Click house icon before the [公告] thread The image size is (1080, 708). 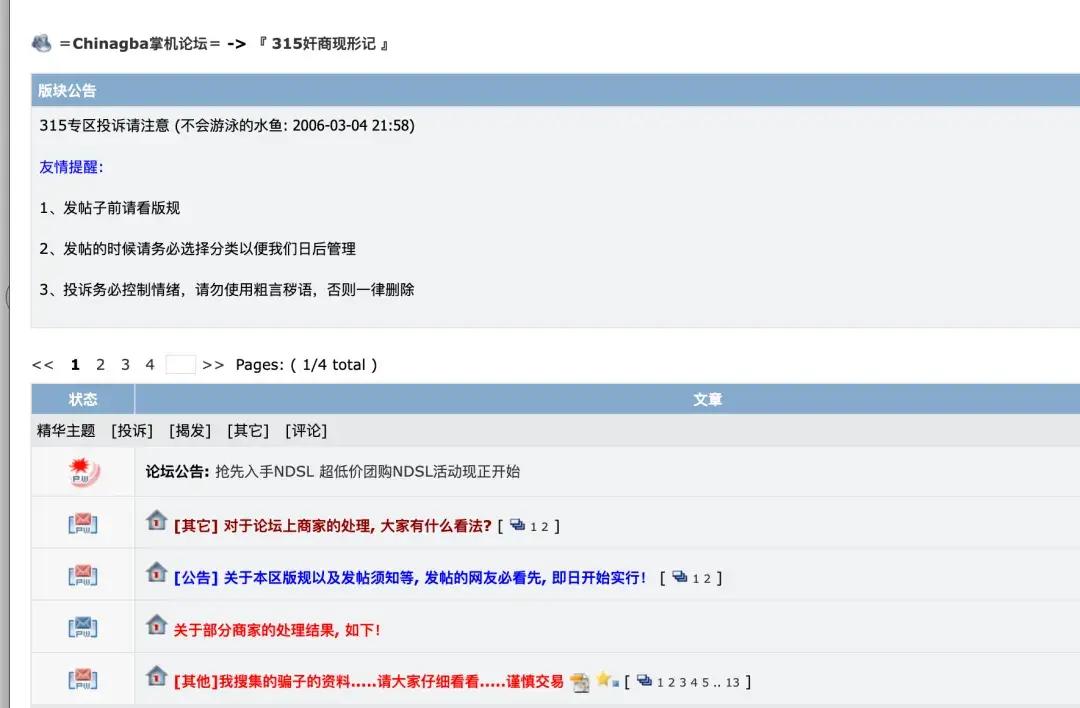coord(156,573)
